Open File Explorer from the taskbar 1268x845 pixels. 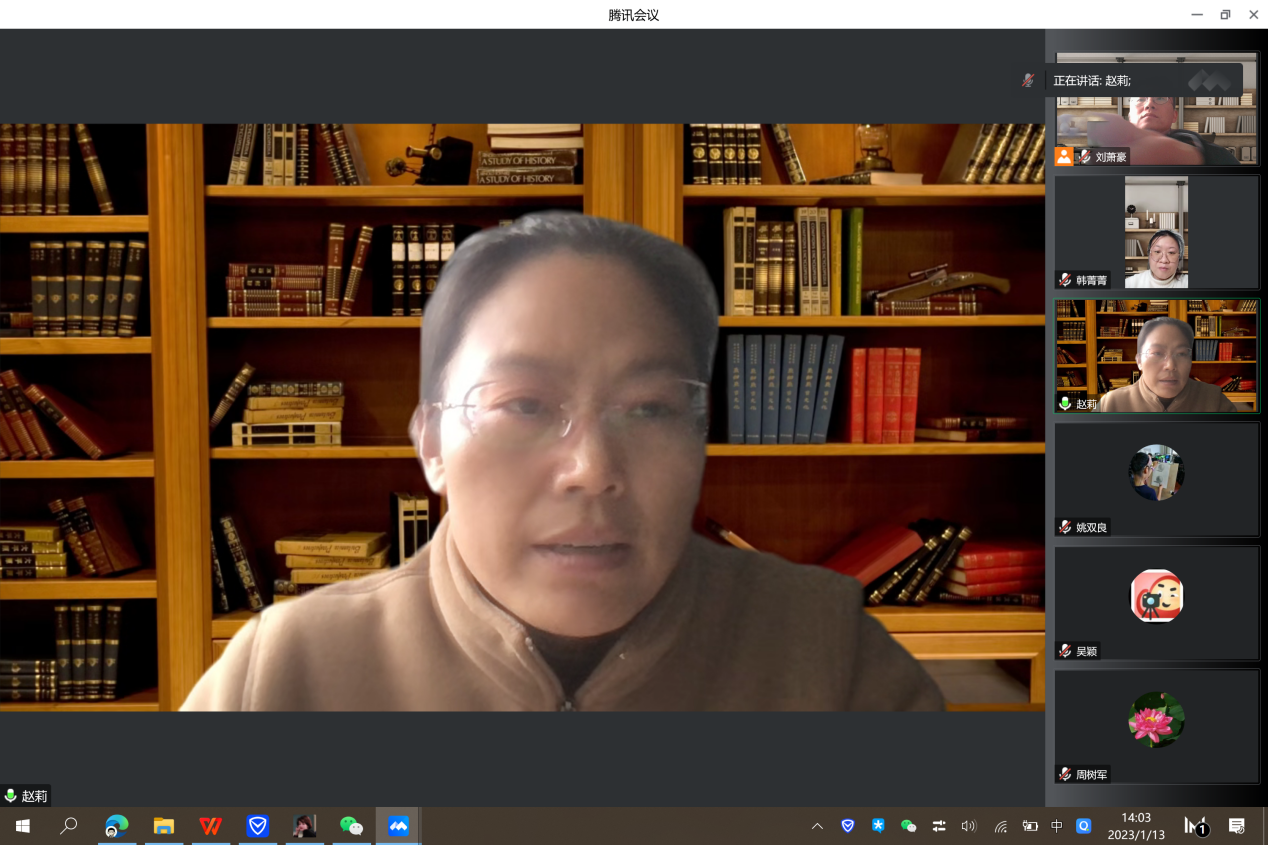(164, 826)
